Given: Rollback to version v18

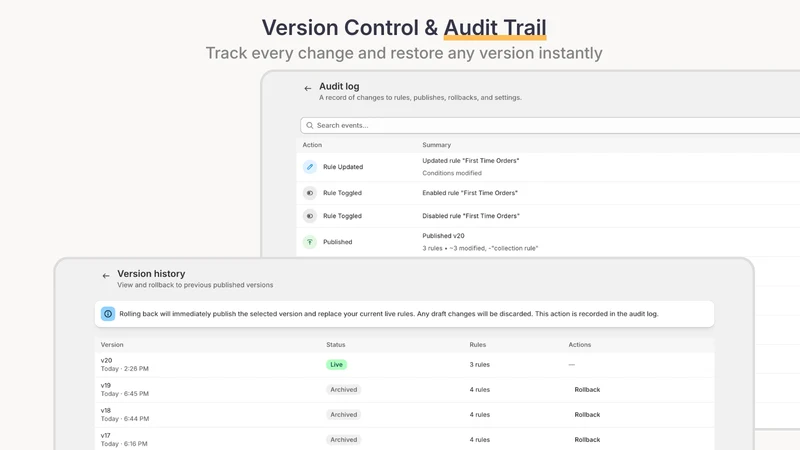Looking at the screenshot, I should (x=587, y=414).
